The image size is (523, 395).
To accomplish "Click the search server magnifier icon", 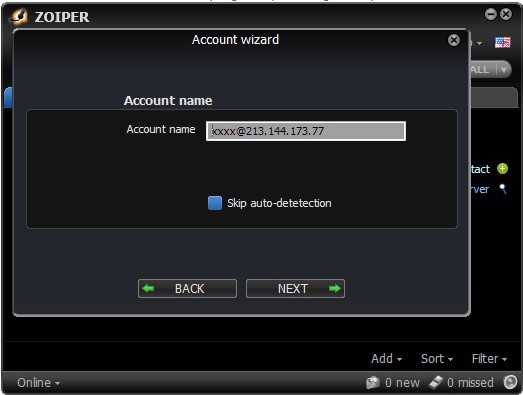I will (503, 189).
